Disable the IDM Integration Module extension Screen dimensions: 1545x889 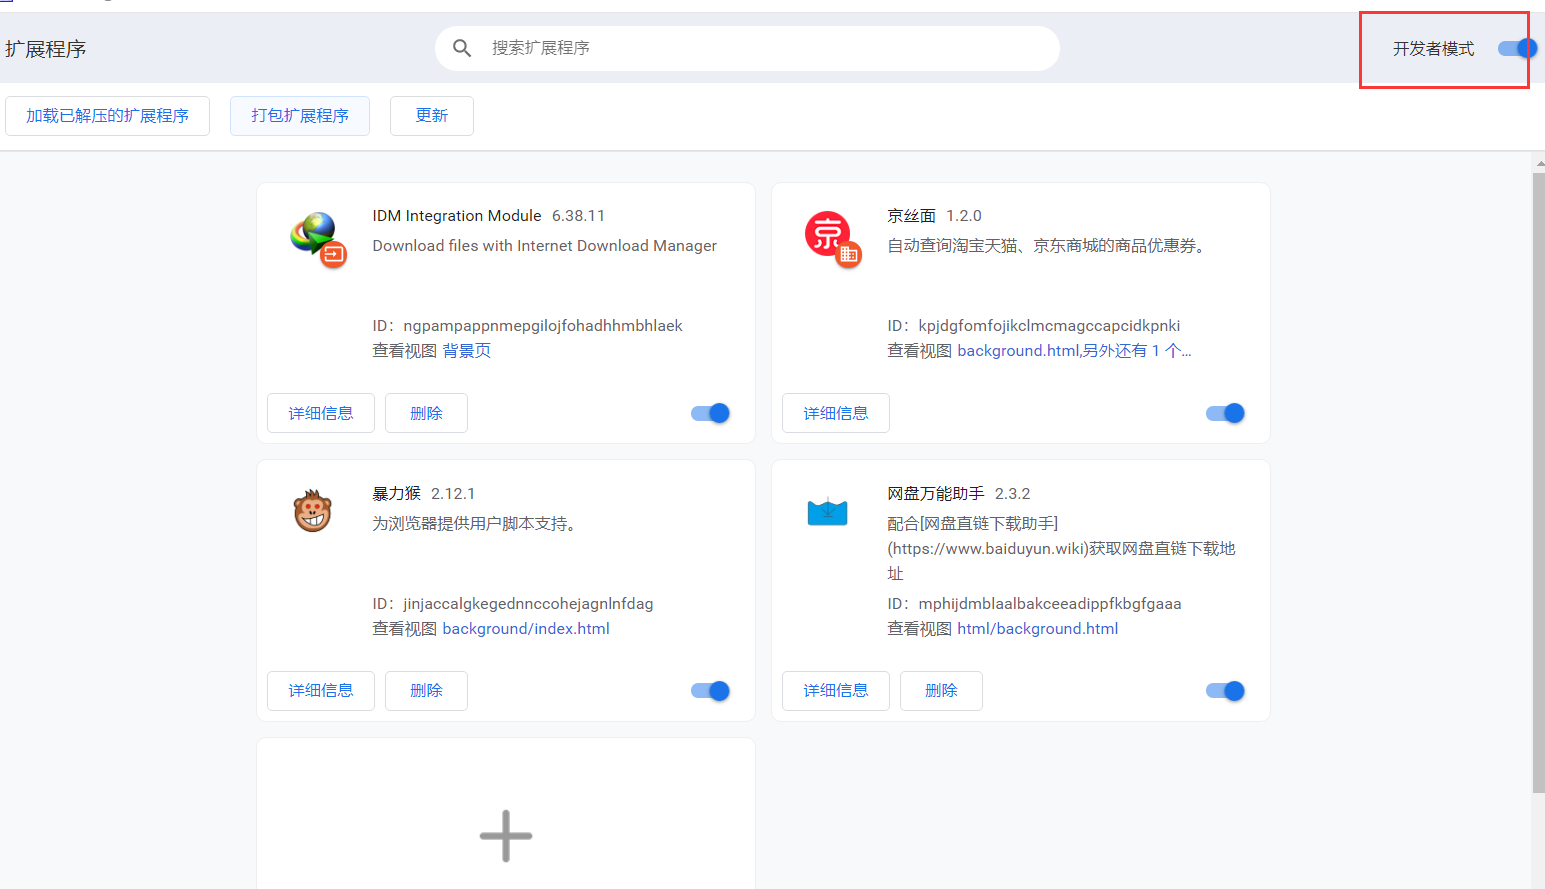click(710, 413)
